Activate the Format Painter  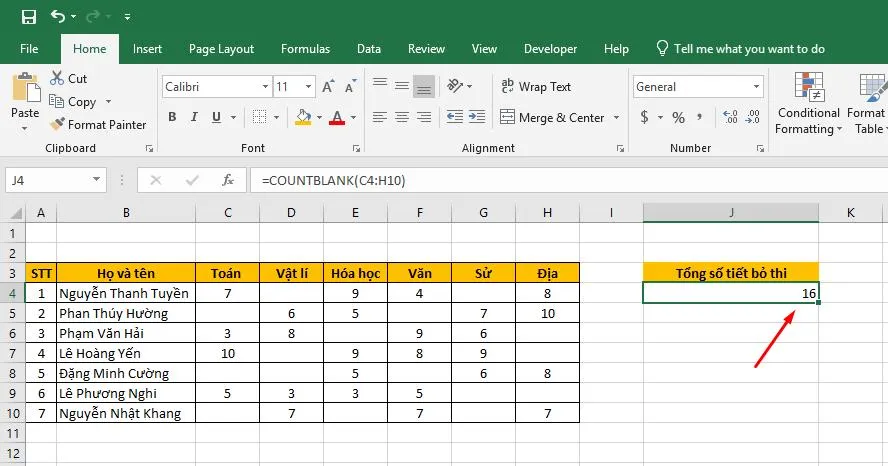(97, 125)
